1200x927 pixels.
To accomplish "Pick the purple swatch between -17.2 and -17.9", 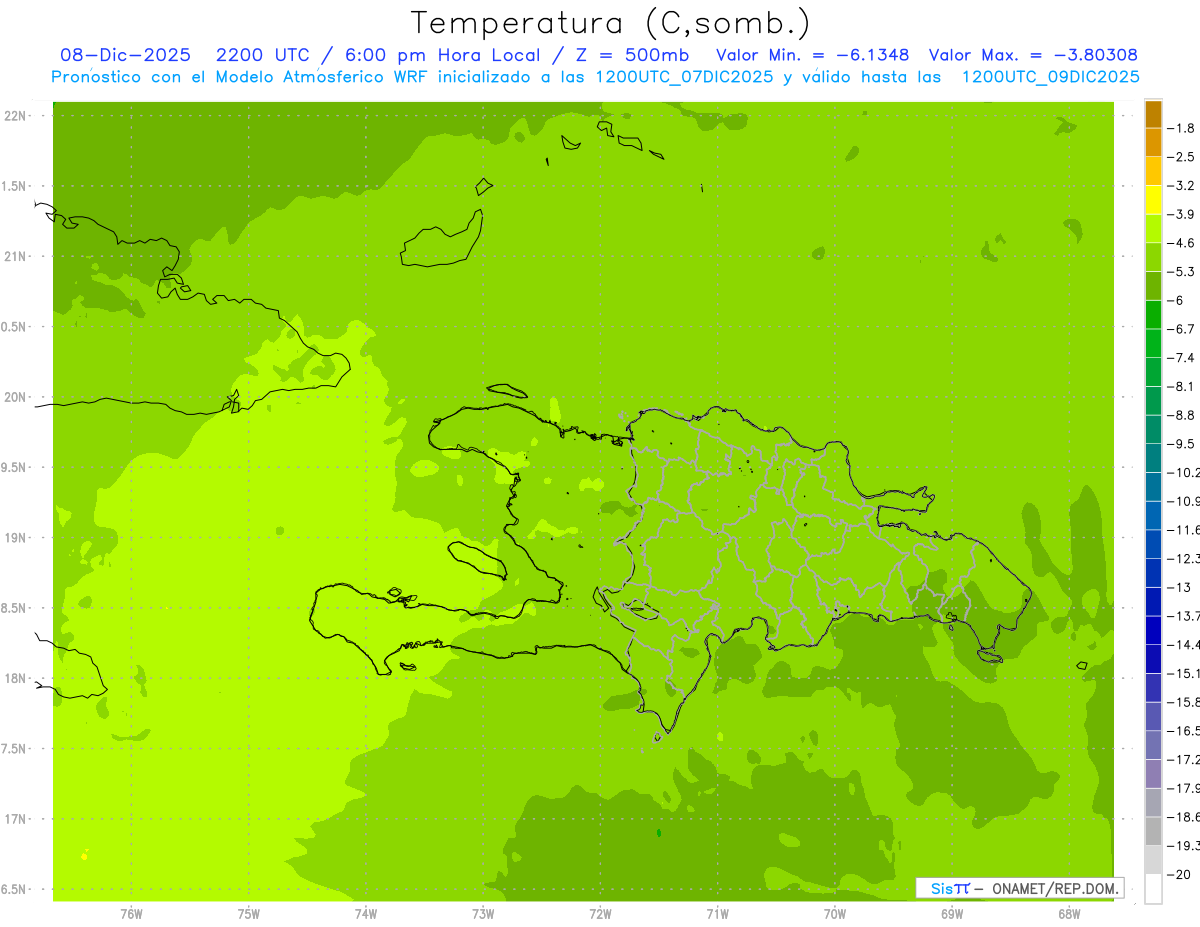I will coord(1153,773).
